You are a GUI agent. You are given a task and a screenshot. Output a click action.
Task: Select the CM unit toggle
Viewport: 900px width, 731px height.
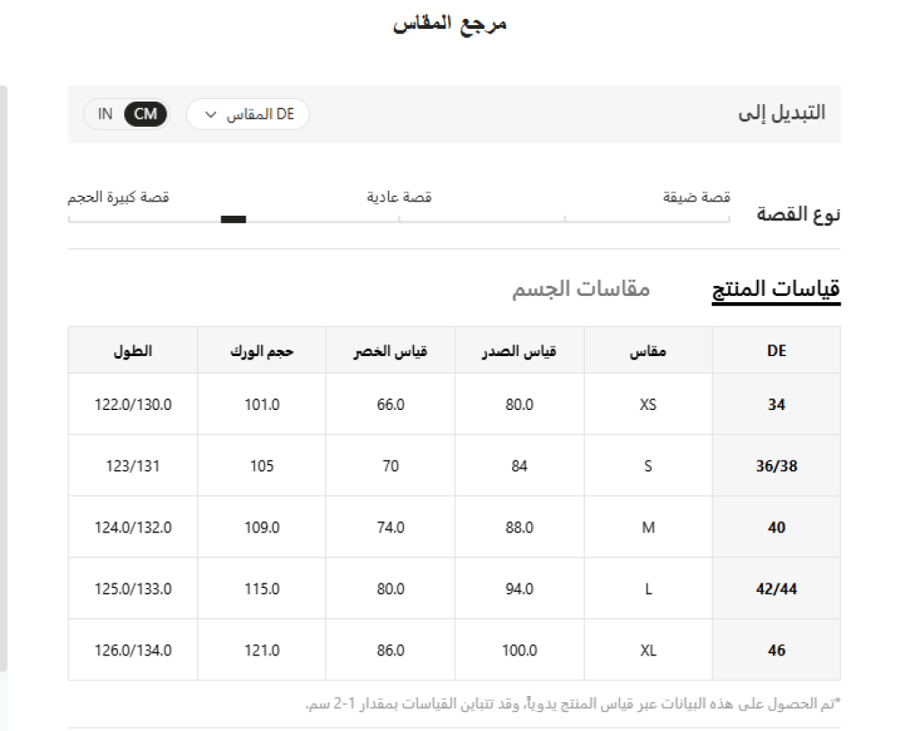click(145, 114)
